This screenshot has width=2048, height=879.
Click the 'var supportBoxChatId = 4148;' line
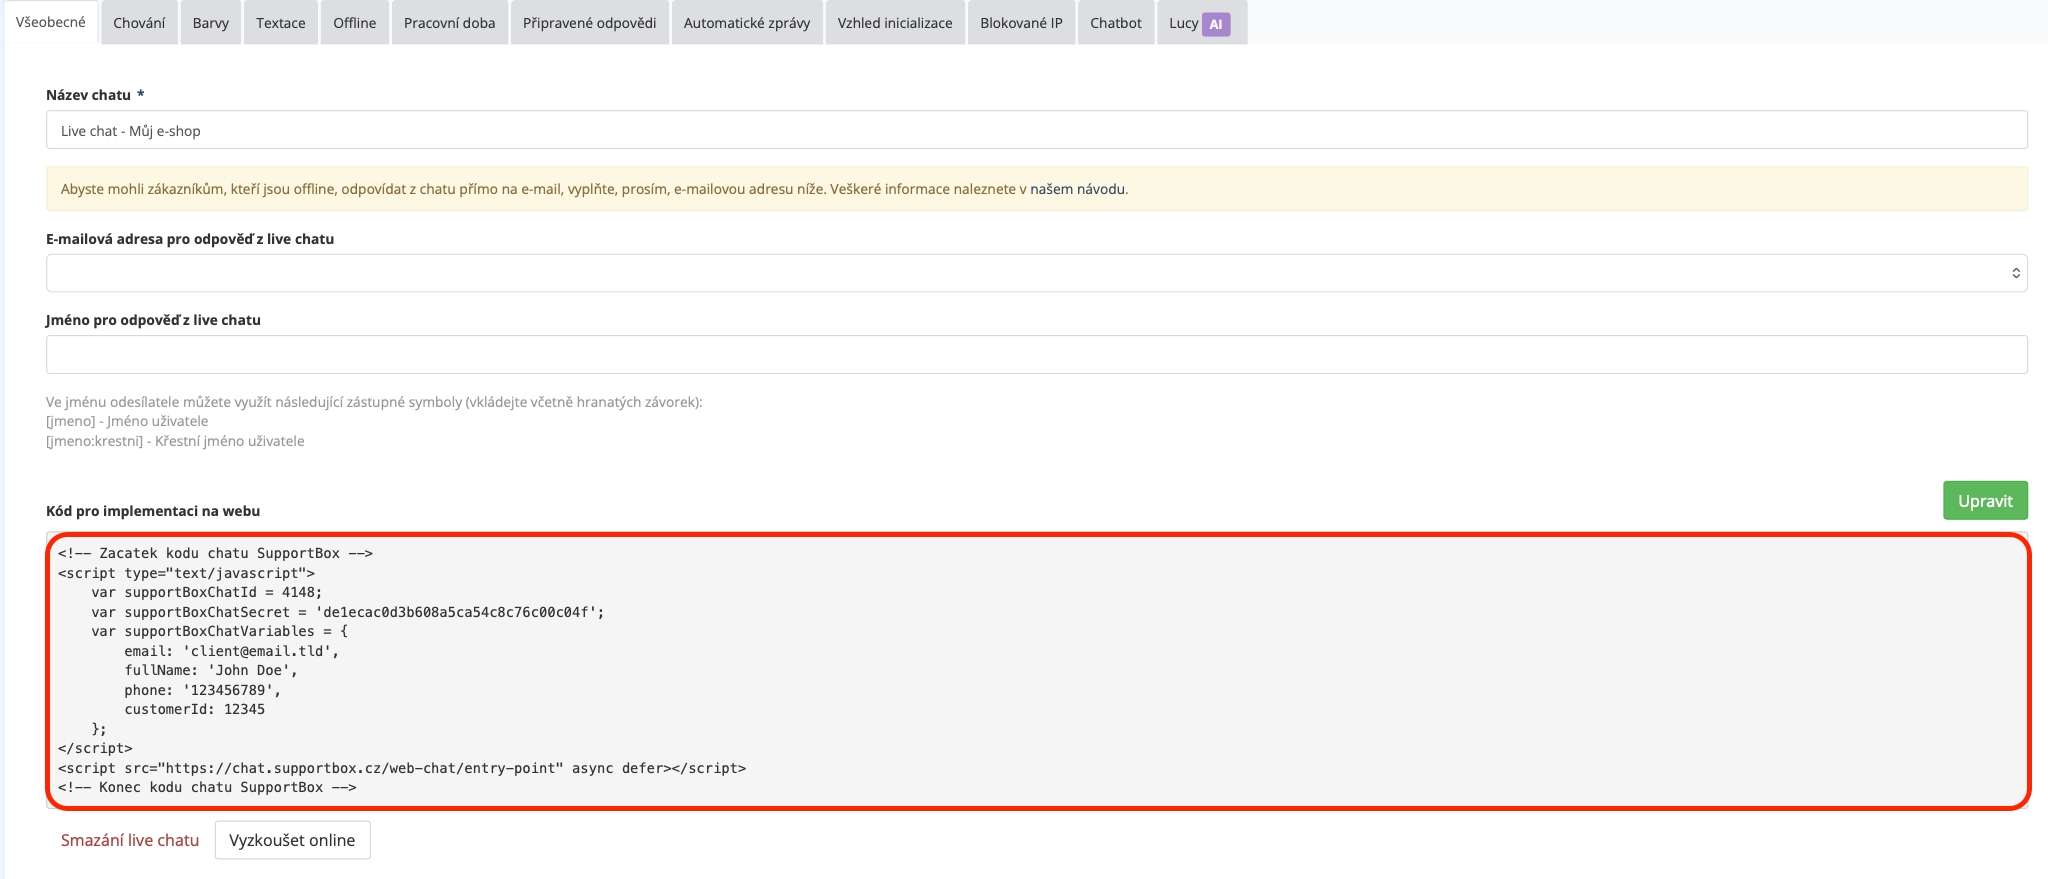(207, 592)
